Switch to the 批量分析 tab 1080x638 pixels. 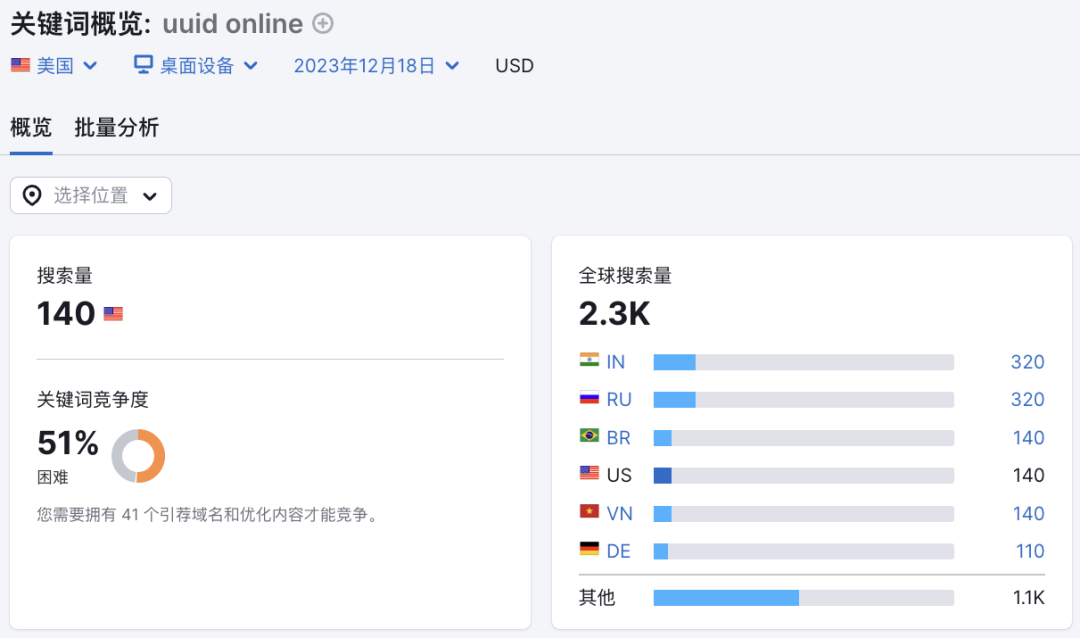tap(116, 128)
